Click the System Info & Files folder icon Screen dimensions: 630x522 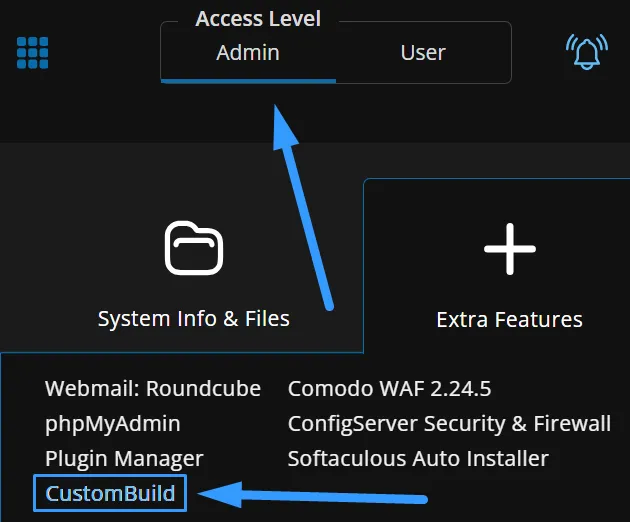click(194, 248)
